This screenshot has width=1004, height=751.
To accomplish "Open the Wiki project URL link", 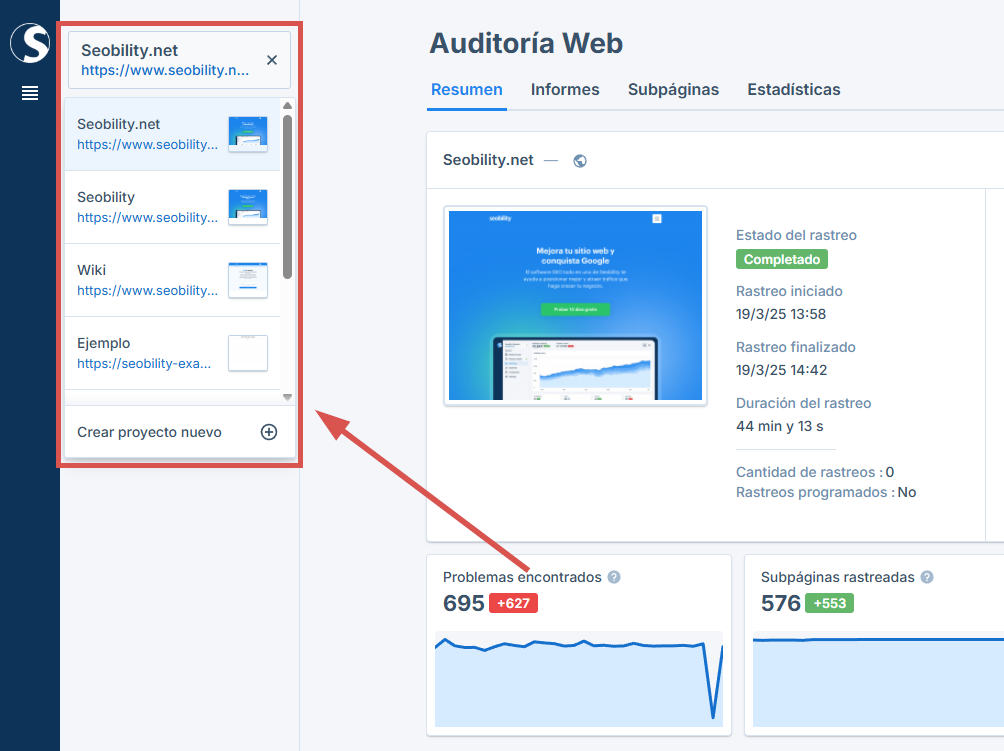I will (147, 291).
